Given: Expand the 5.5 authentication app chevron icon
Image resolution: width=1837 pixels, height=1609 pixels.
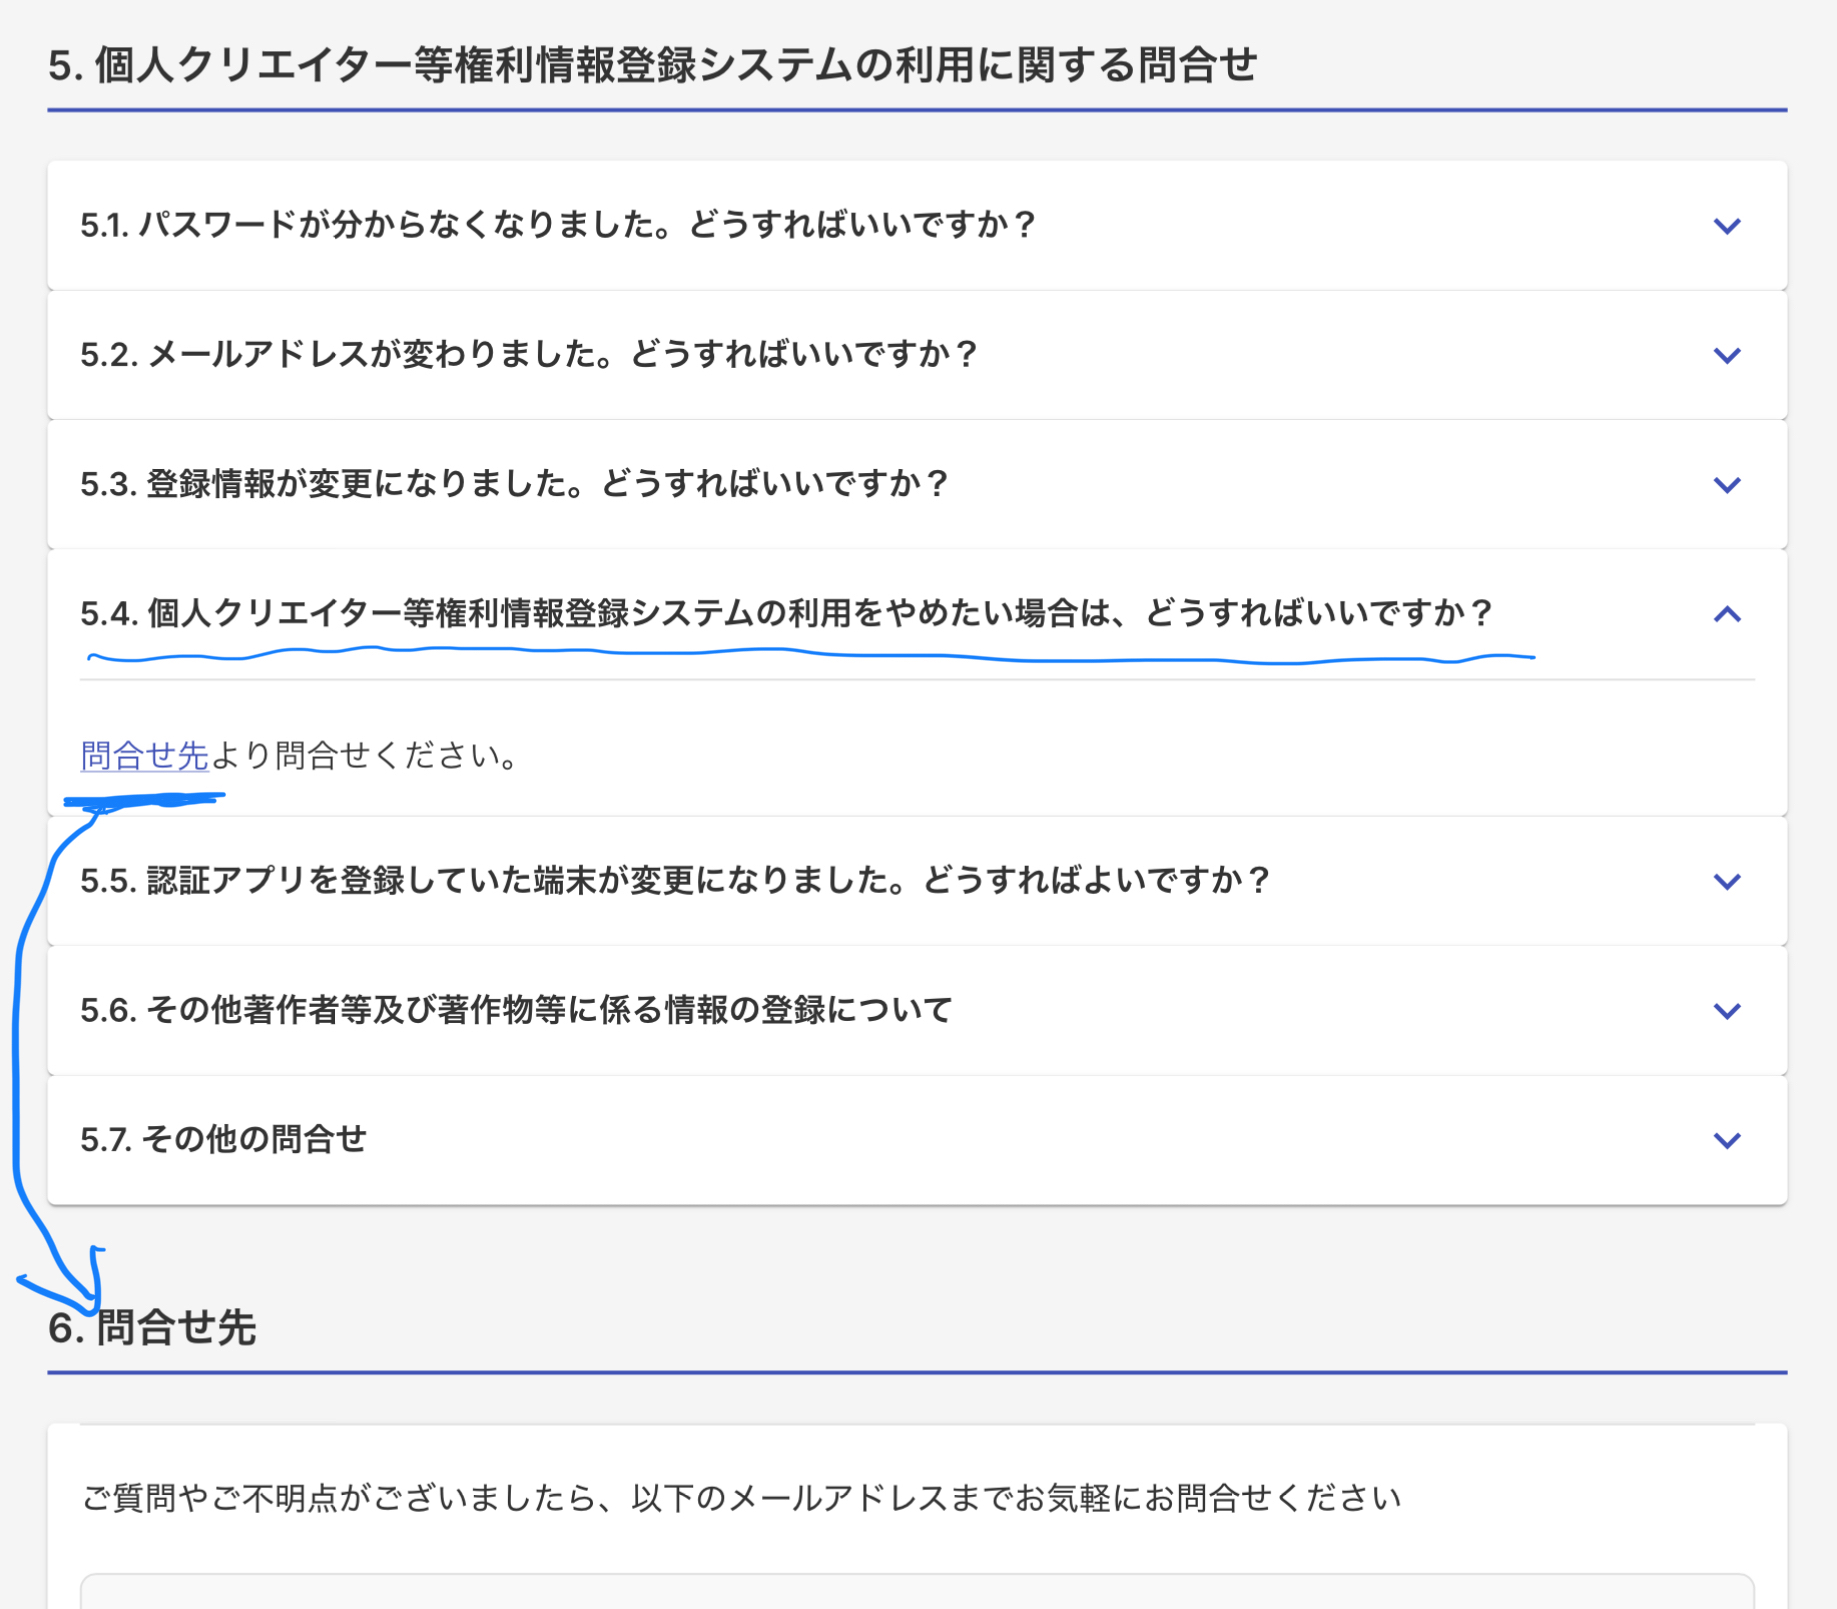Looking at the screenshot, I should (1726, 881).
